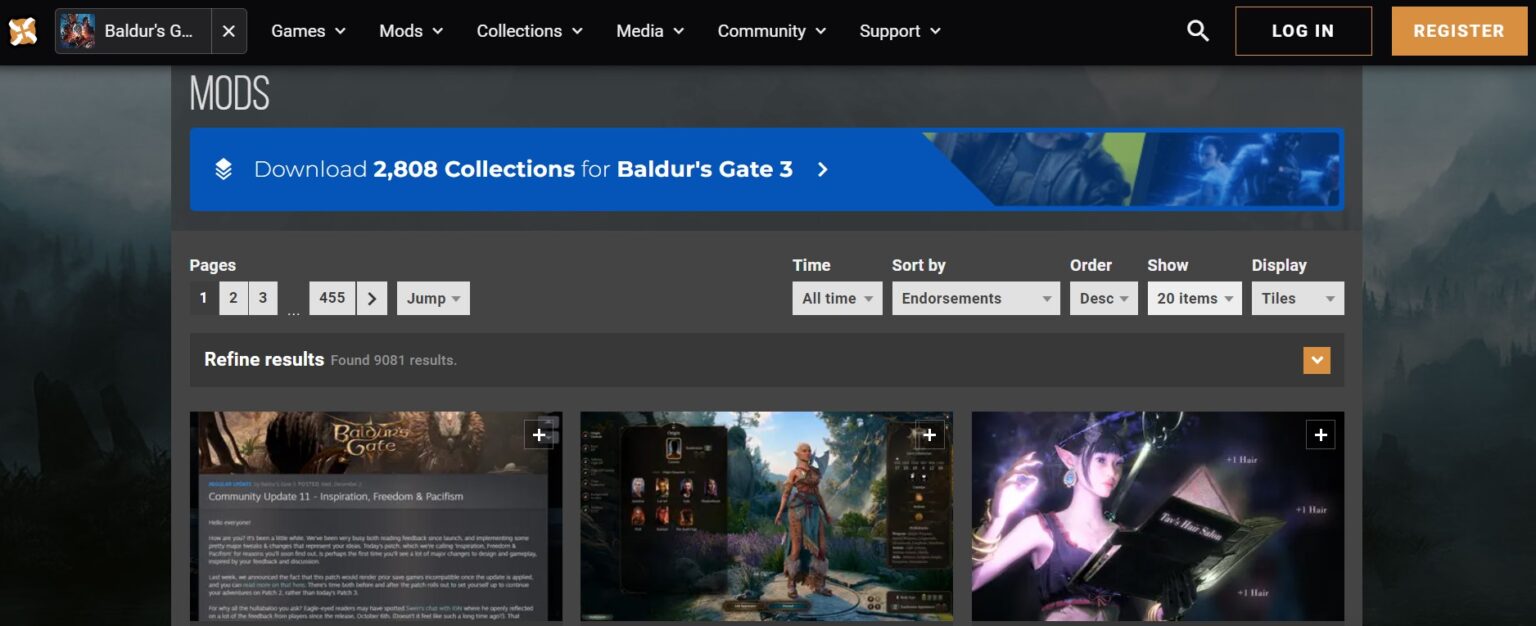Open the Sort by Endorsements dropdown

click(975, 298)
